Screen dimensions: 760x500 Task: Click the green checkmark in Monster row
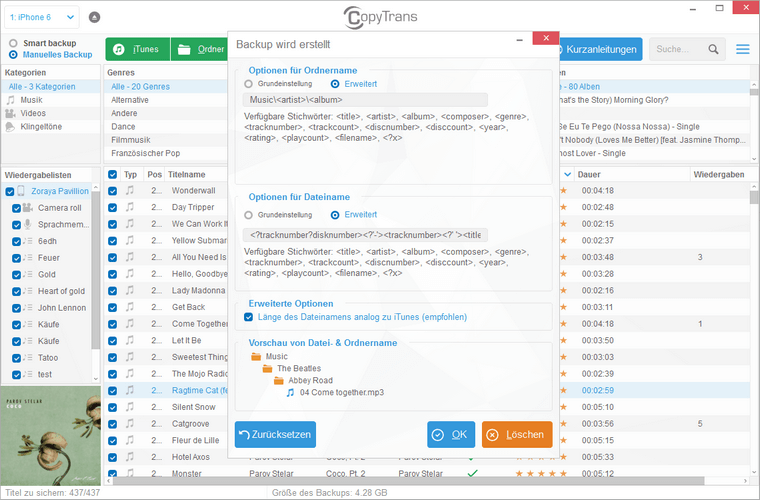coord(473,473)
